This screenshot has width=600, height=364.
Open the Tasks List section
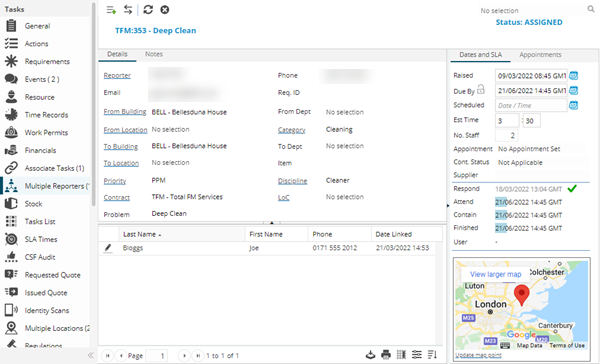[40, 222]
